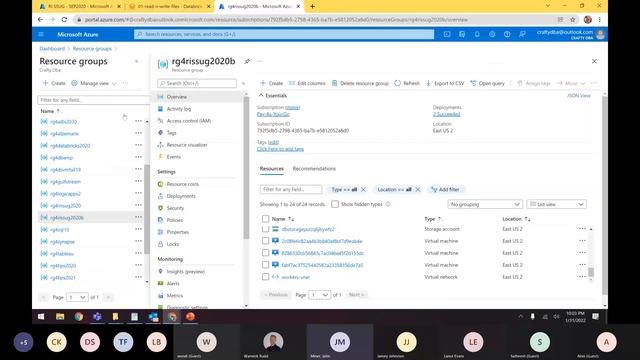This screenshot has height=360, width=640.
Task: Open Metrics under Monitoring
Action: point(174,296)
